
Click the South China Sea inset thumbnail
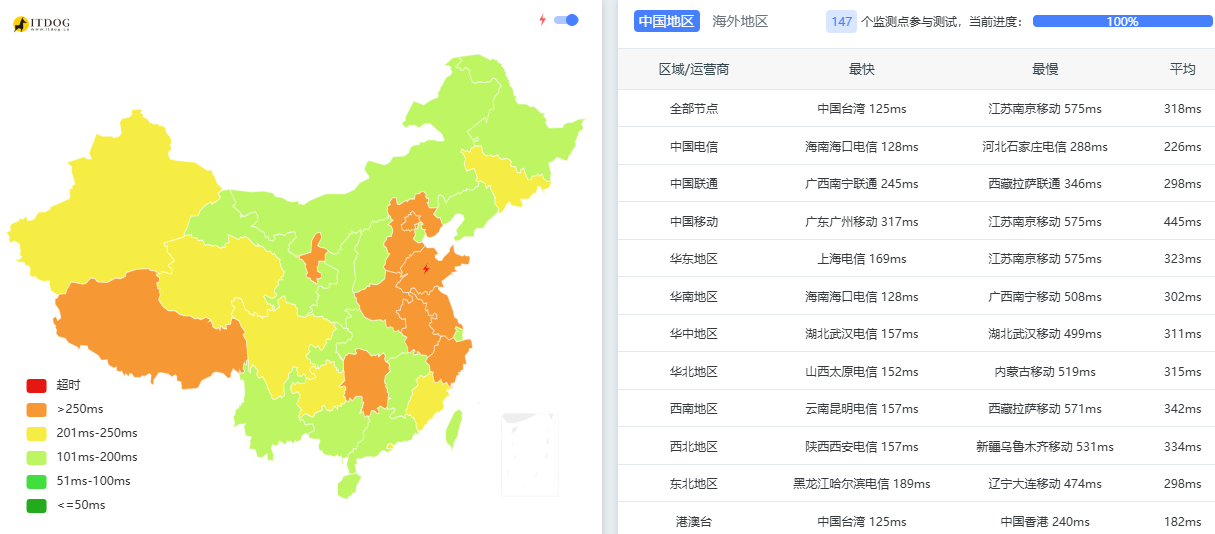point(529,455)
